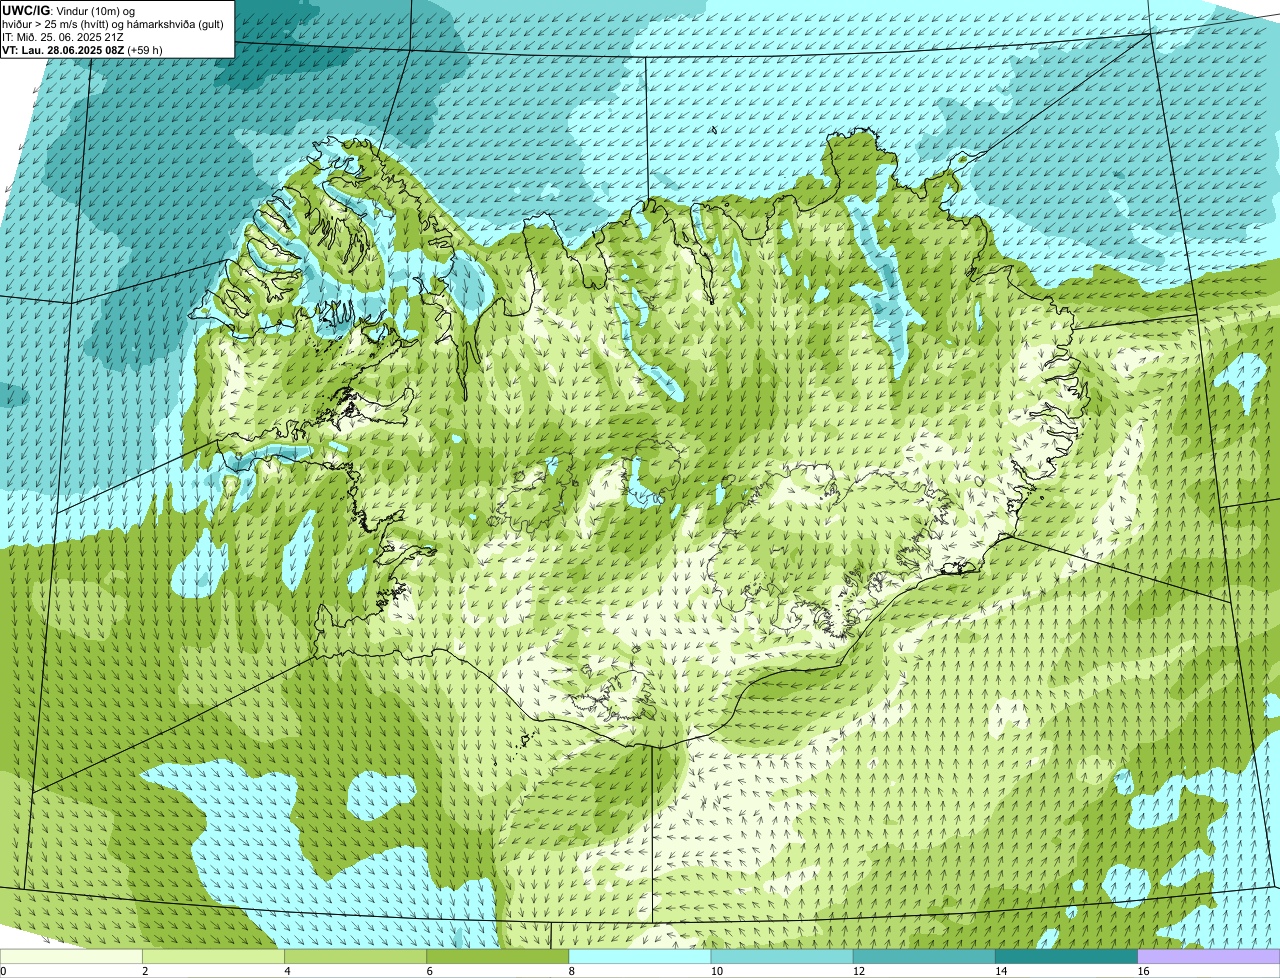Choose the 12–14 m/s teal legend swatch
1280x978 pixels.
(x=924, y=957)
